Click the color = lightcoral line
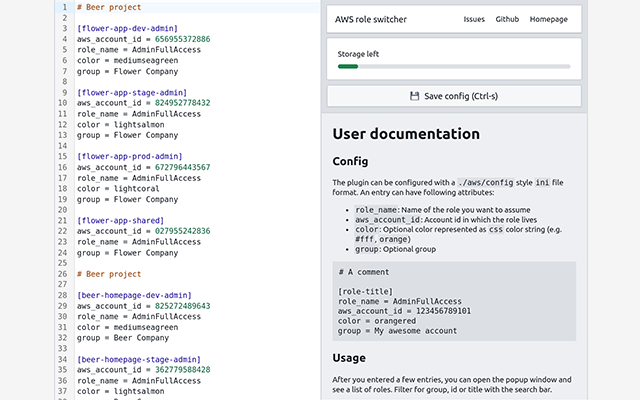 click(x=118, y=189)
